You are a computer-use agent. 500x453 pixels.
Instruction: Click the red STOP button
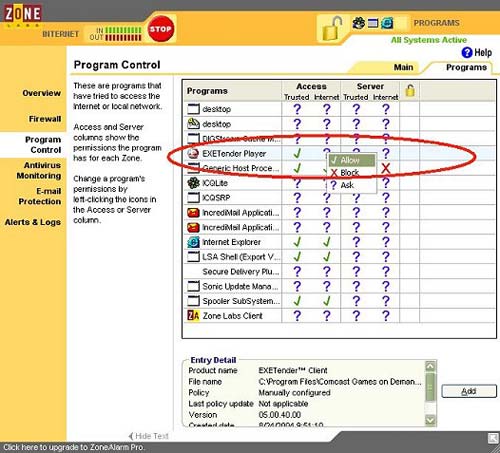pos(161,29)
